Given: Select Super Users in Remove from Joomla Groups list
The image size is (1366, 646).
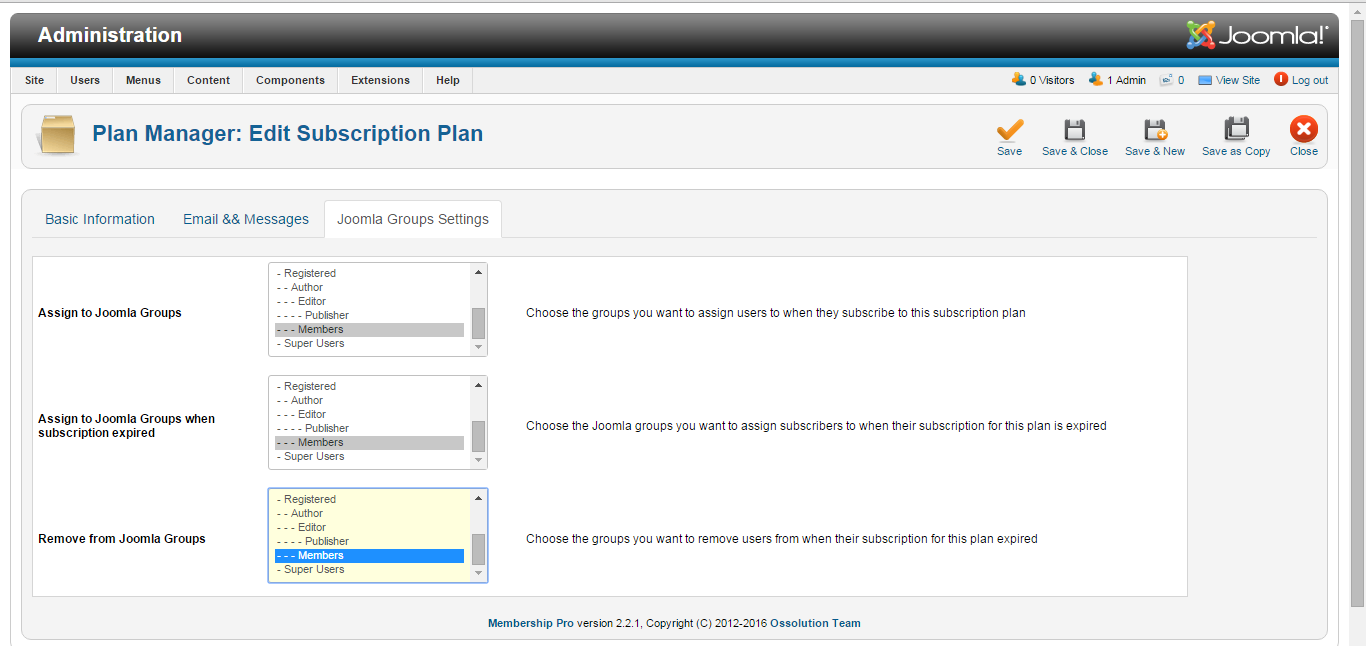Looking at the screenshot, I should coord(370,569).
